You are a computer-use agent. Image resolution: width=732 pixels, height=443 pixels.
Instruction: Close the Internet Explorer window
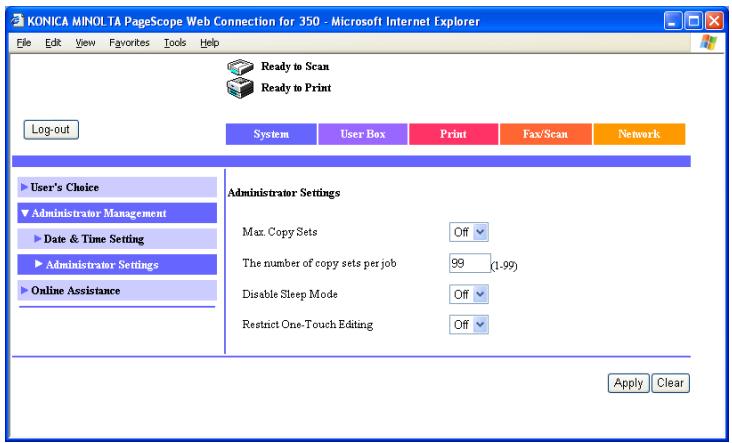click(x=714, y=21)
